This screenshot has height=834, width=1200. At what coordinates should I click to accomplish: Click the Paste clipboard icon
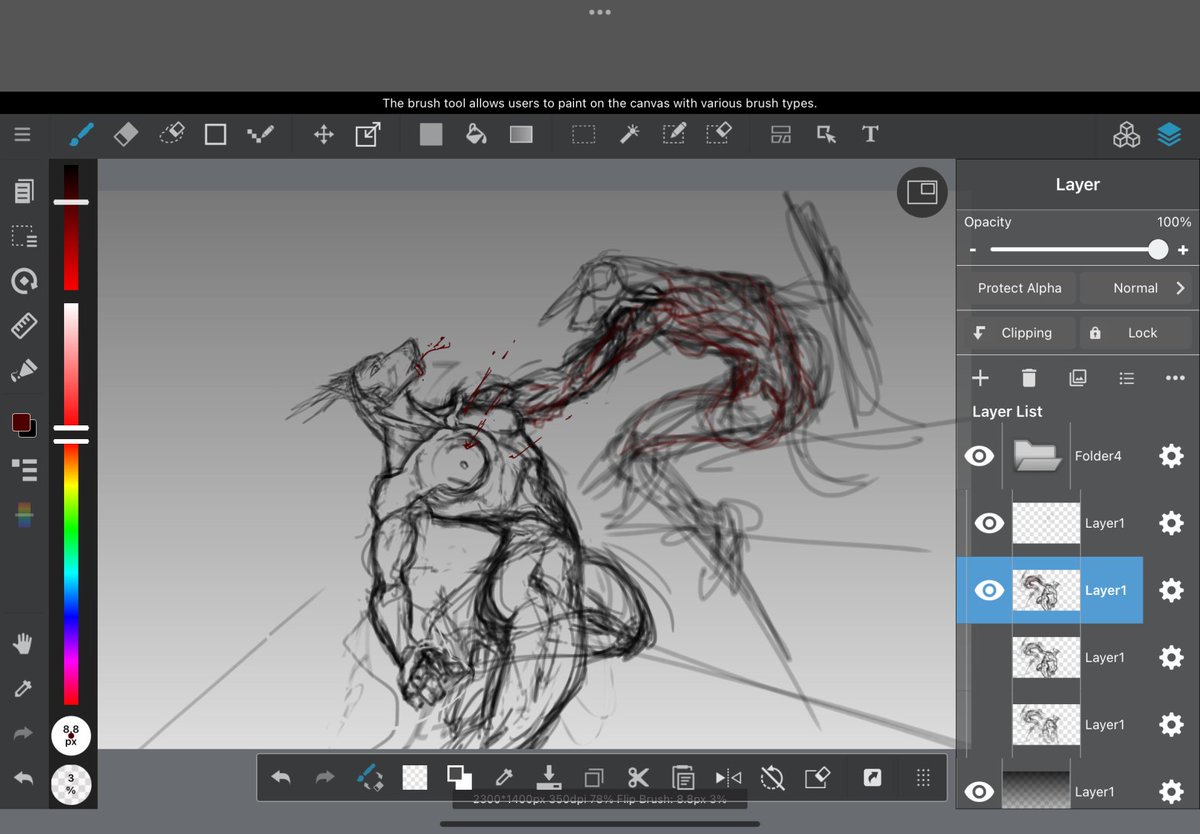[683, 777]
